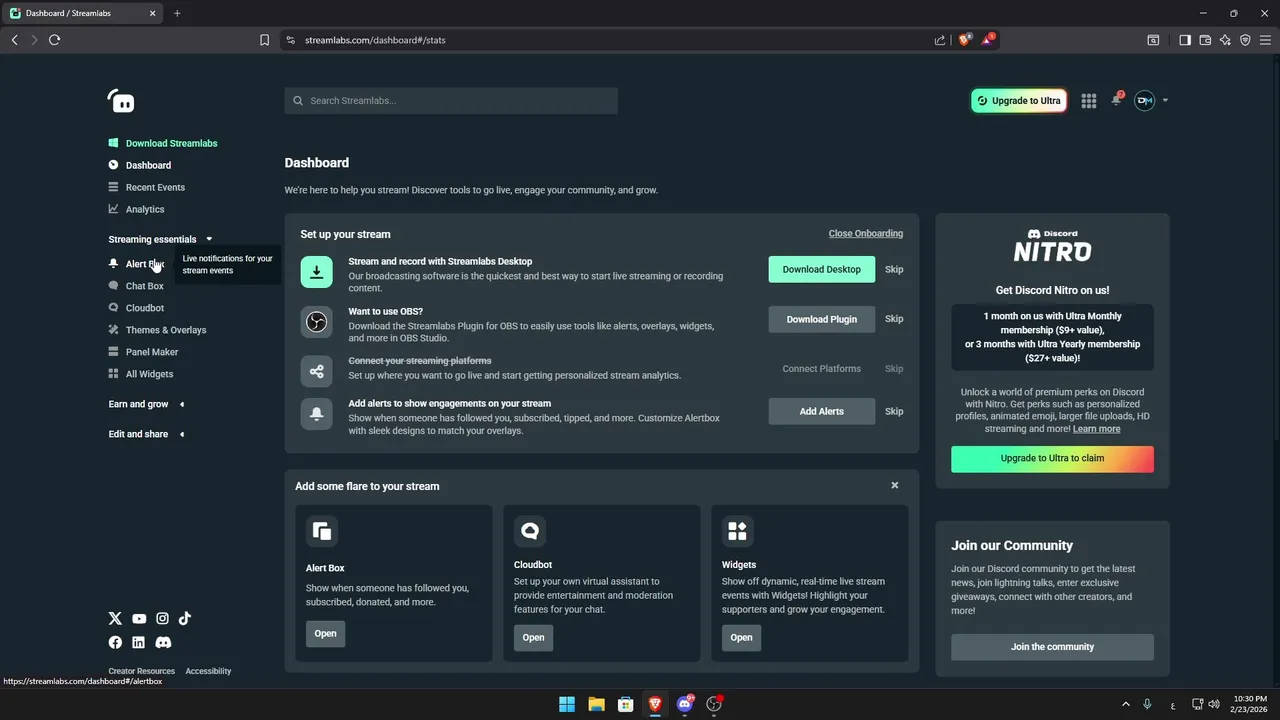Open the Brave Leo AI icon
Viewport: 1280px width, 720px height.
click(1225, 40)
